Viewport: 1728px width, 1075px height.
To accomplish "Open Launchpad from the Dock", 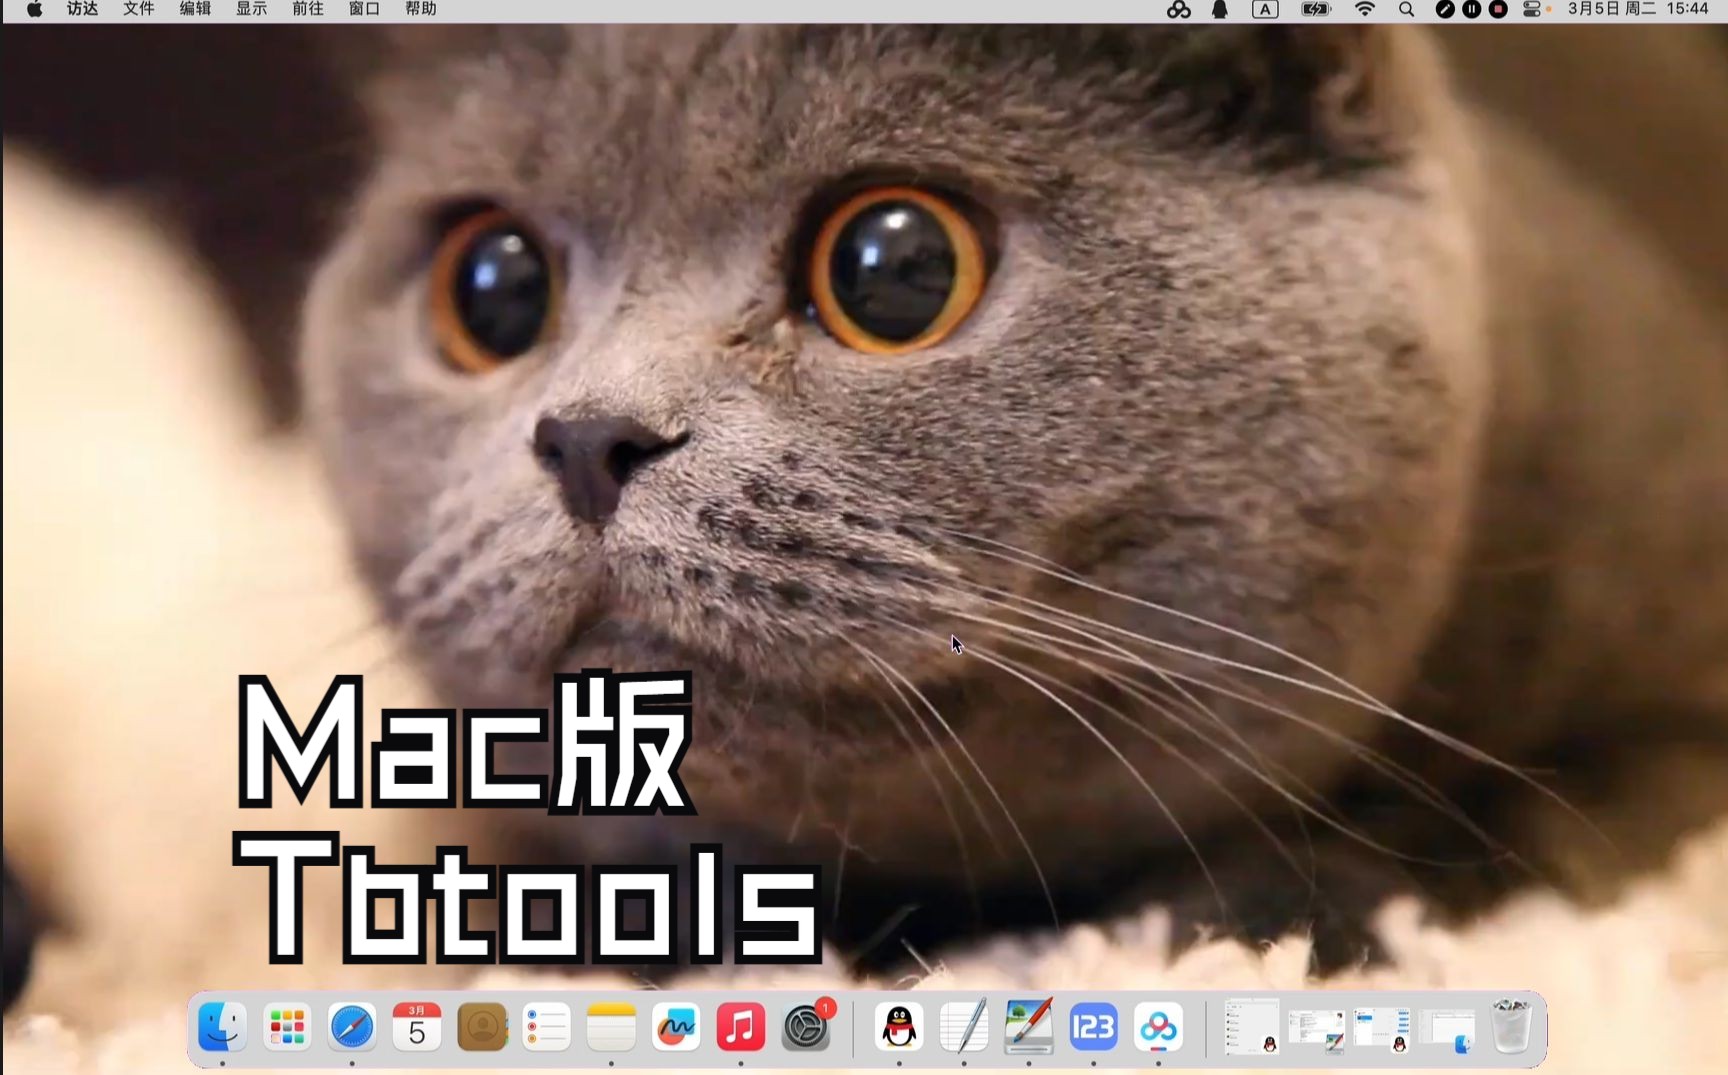I will (x=287, y=1028).
